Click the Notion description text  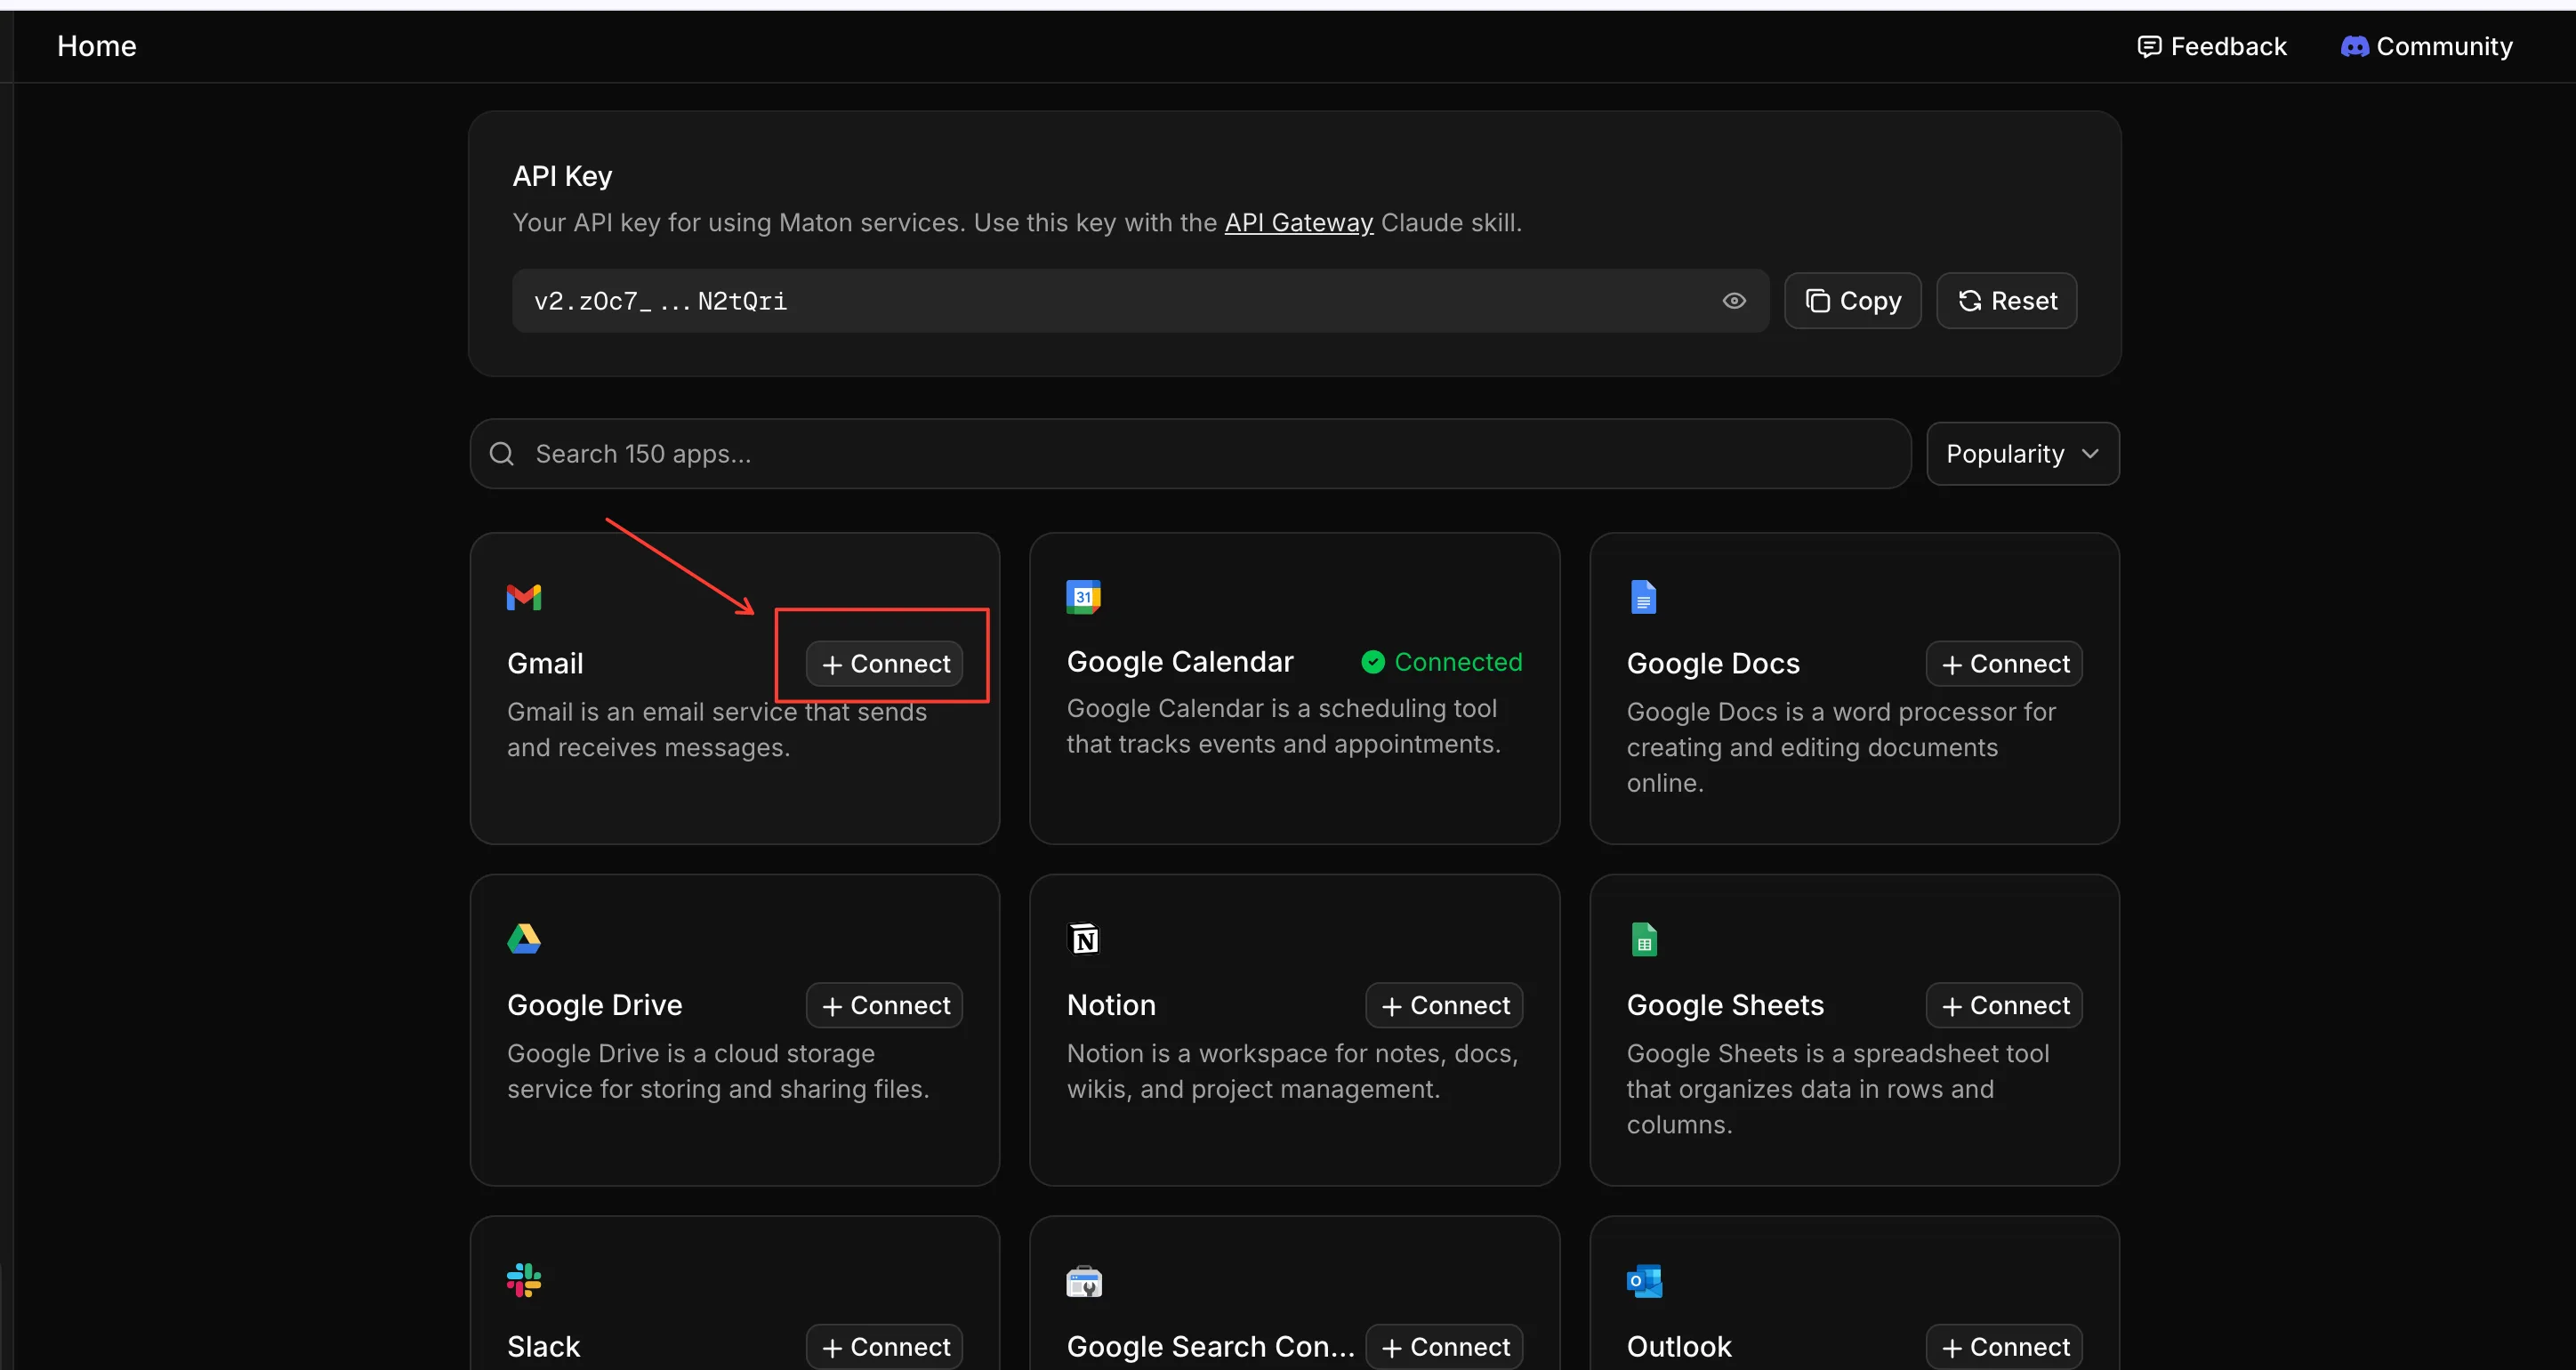click(1292, 1071)
